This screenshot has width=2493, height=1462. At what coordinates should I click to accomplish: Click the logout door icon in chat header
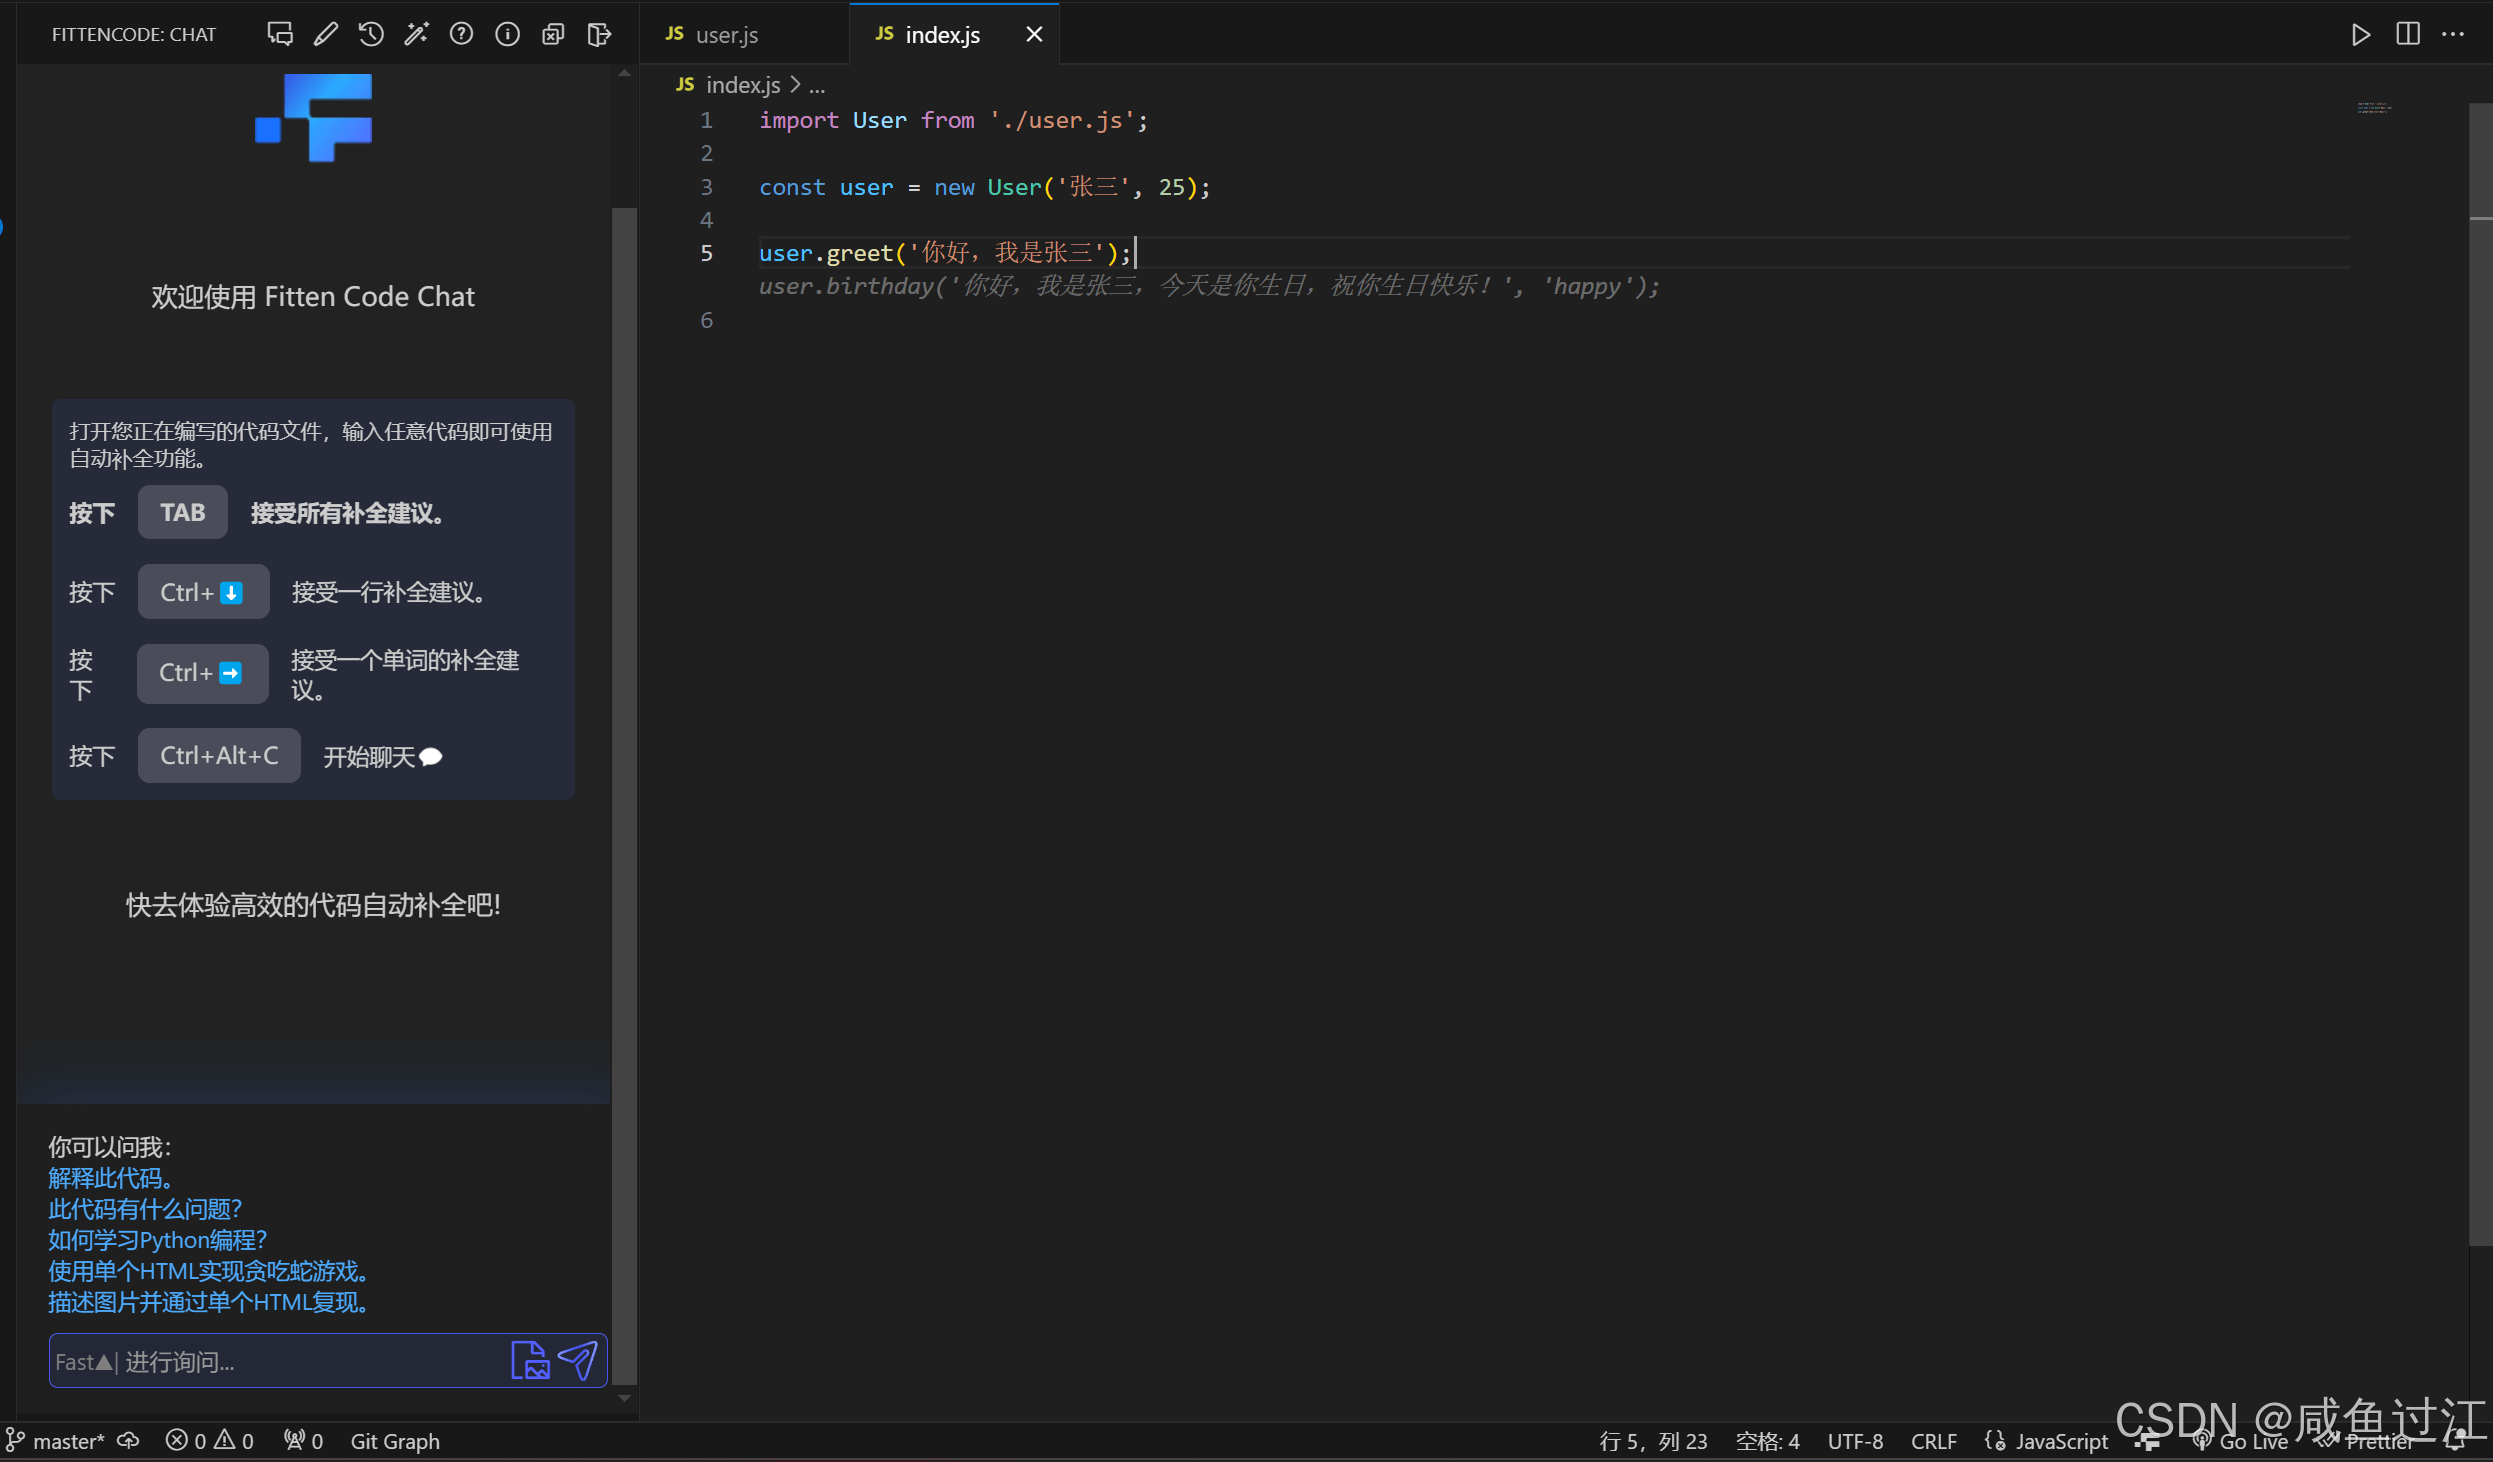[599, 35]
